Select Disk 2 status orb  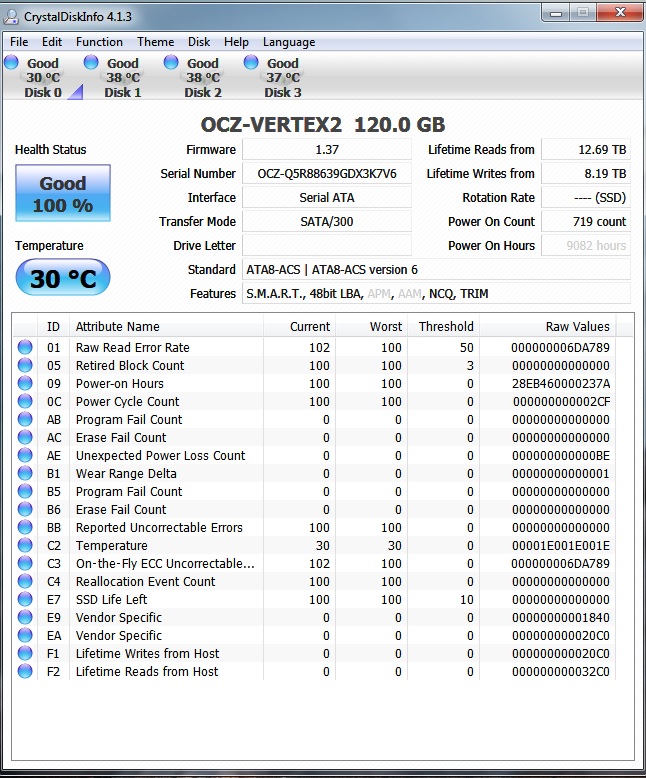[171, 63]
